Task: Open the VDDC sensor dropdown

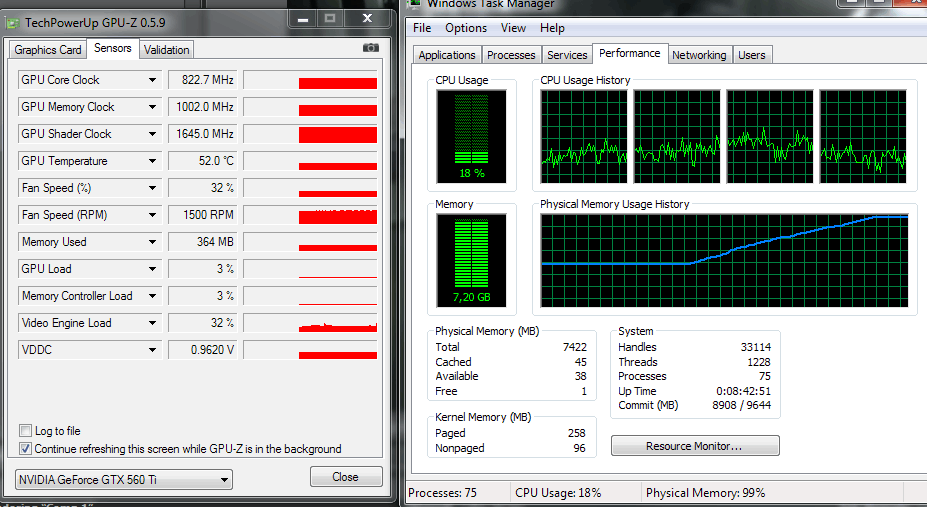Action: [153, 350]
